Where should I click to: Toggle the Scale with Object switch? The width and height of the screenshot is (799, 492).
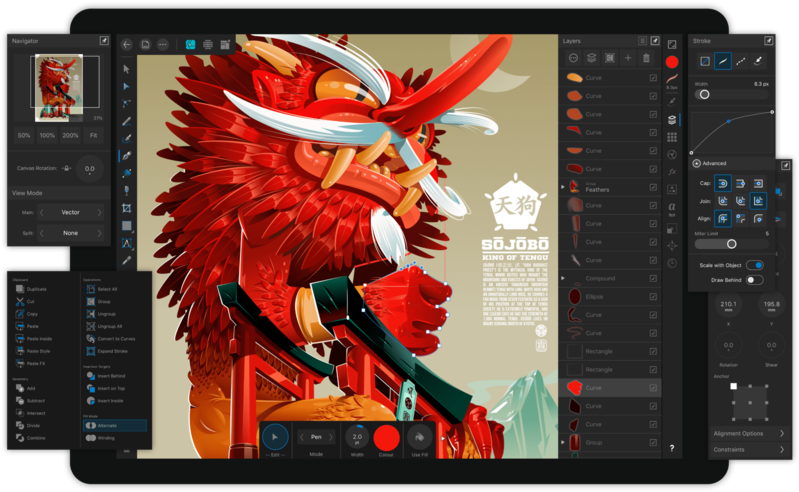click(x=755, y=265)
